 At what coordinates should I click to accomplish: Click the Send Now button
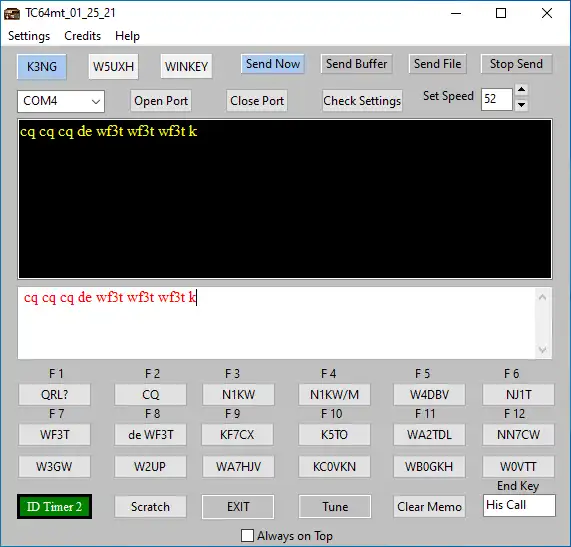pyautogui.click(x=273, y=64)
